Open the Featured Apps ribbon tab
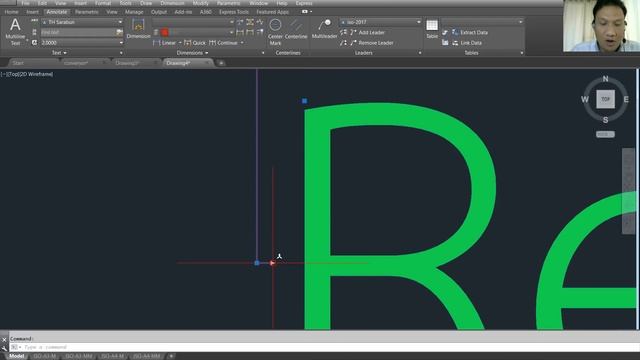 click(x=272, y=12)
